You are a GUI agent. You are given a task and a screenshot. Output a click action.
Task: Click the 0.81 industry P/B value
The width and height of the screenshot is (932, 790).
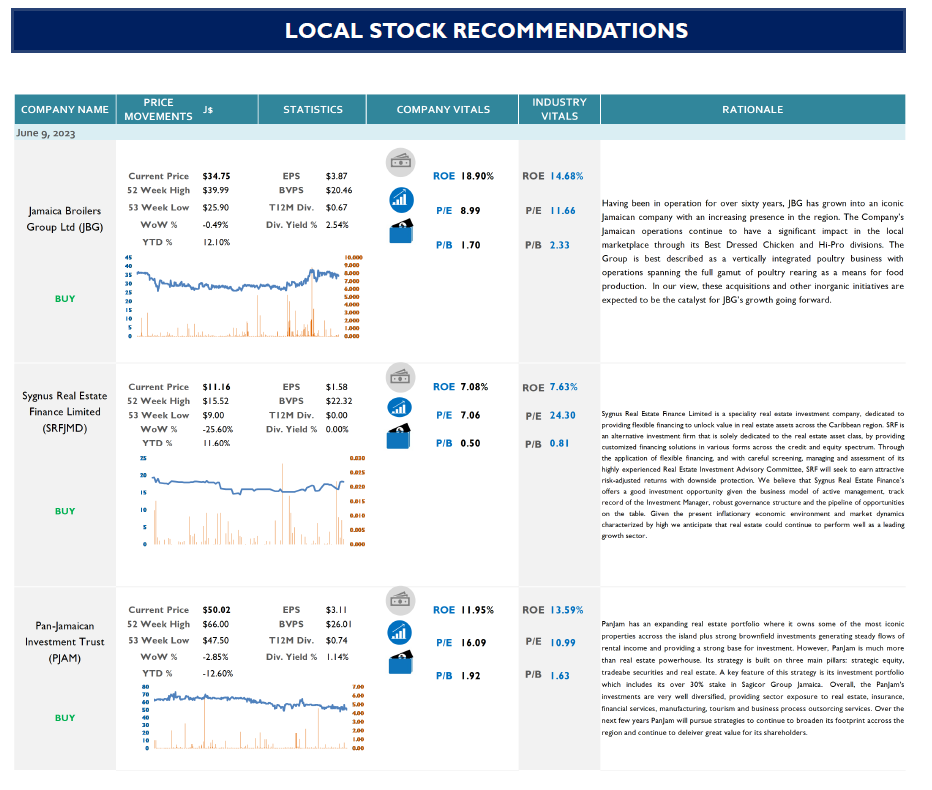pos(559,443)
